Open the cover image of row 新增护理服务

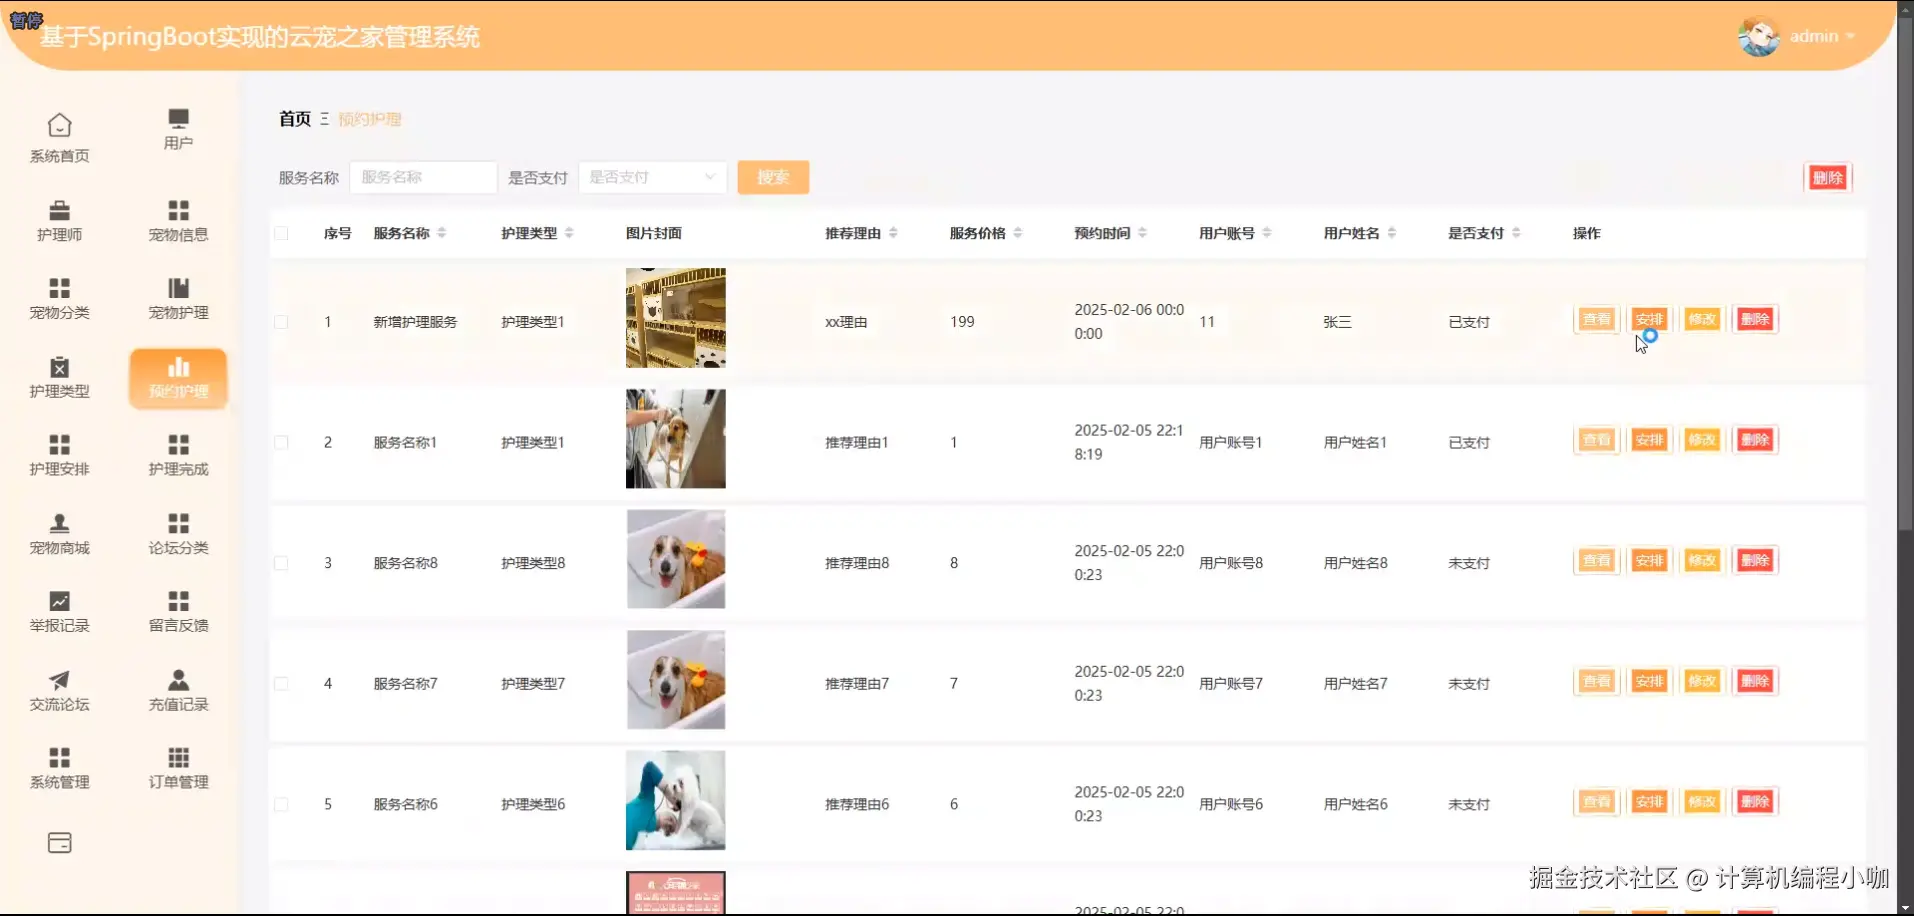(676, 318)
